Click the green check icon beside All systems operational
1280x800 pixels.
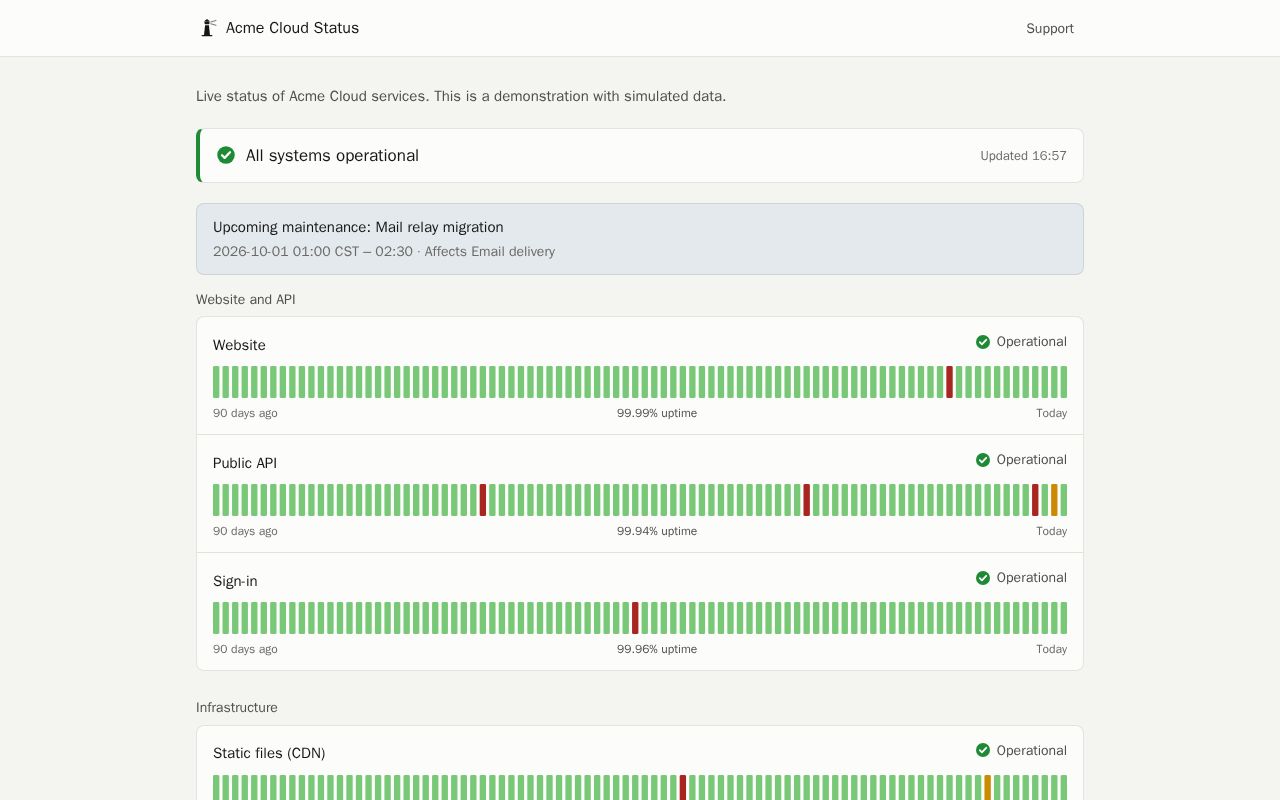point(226,155)
